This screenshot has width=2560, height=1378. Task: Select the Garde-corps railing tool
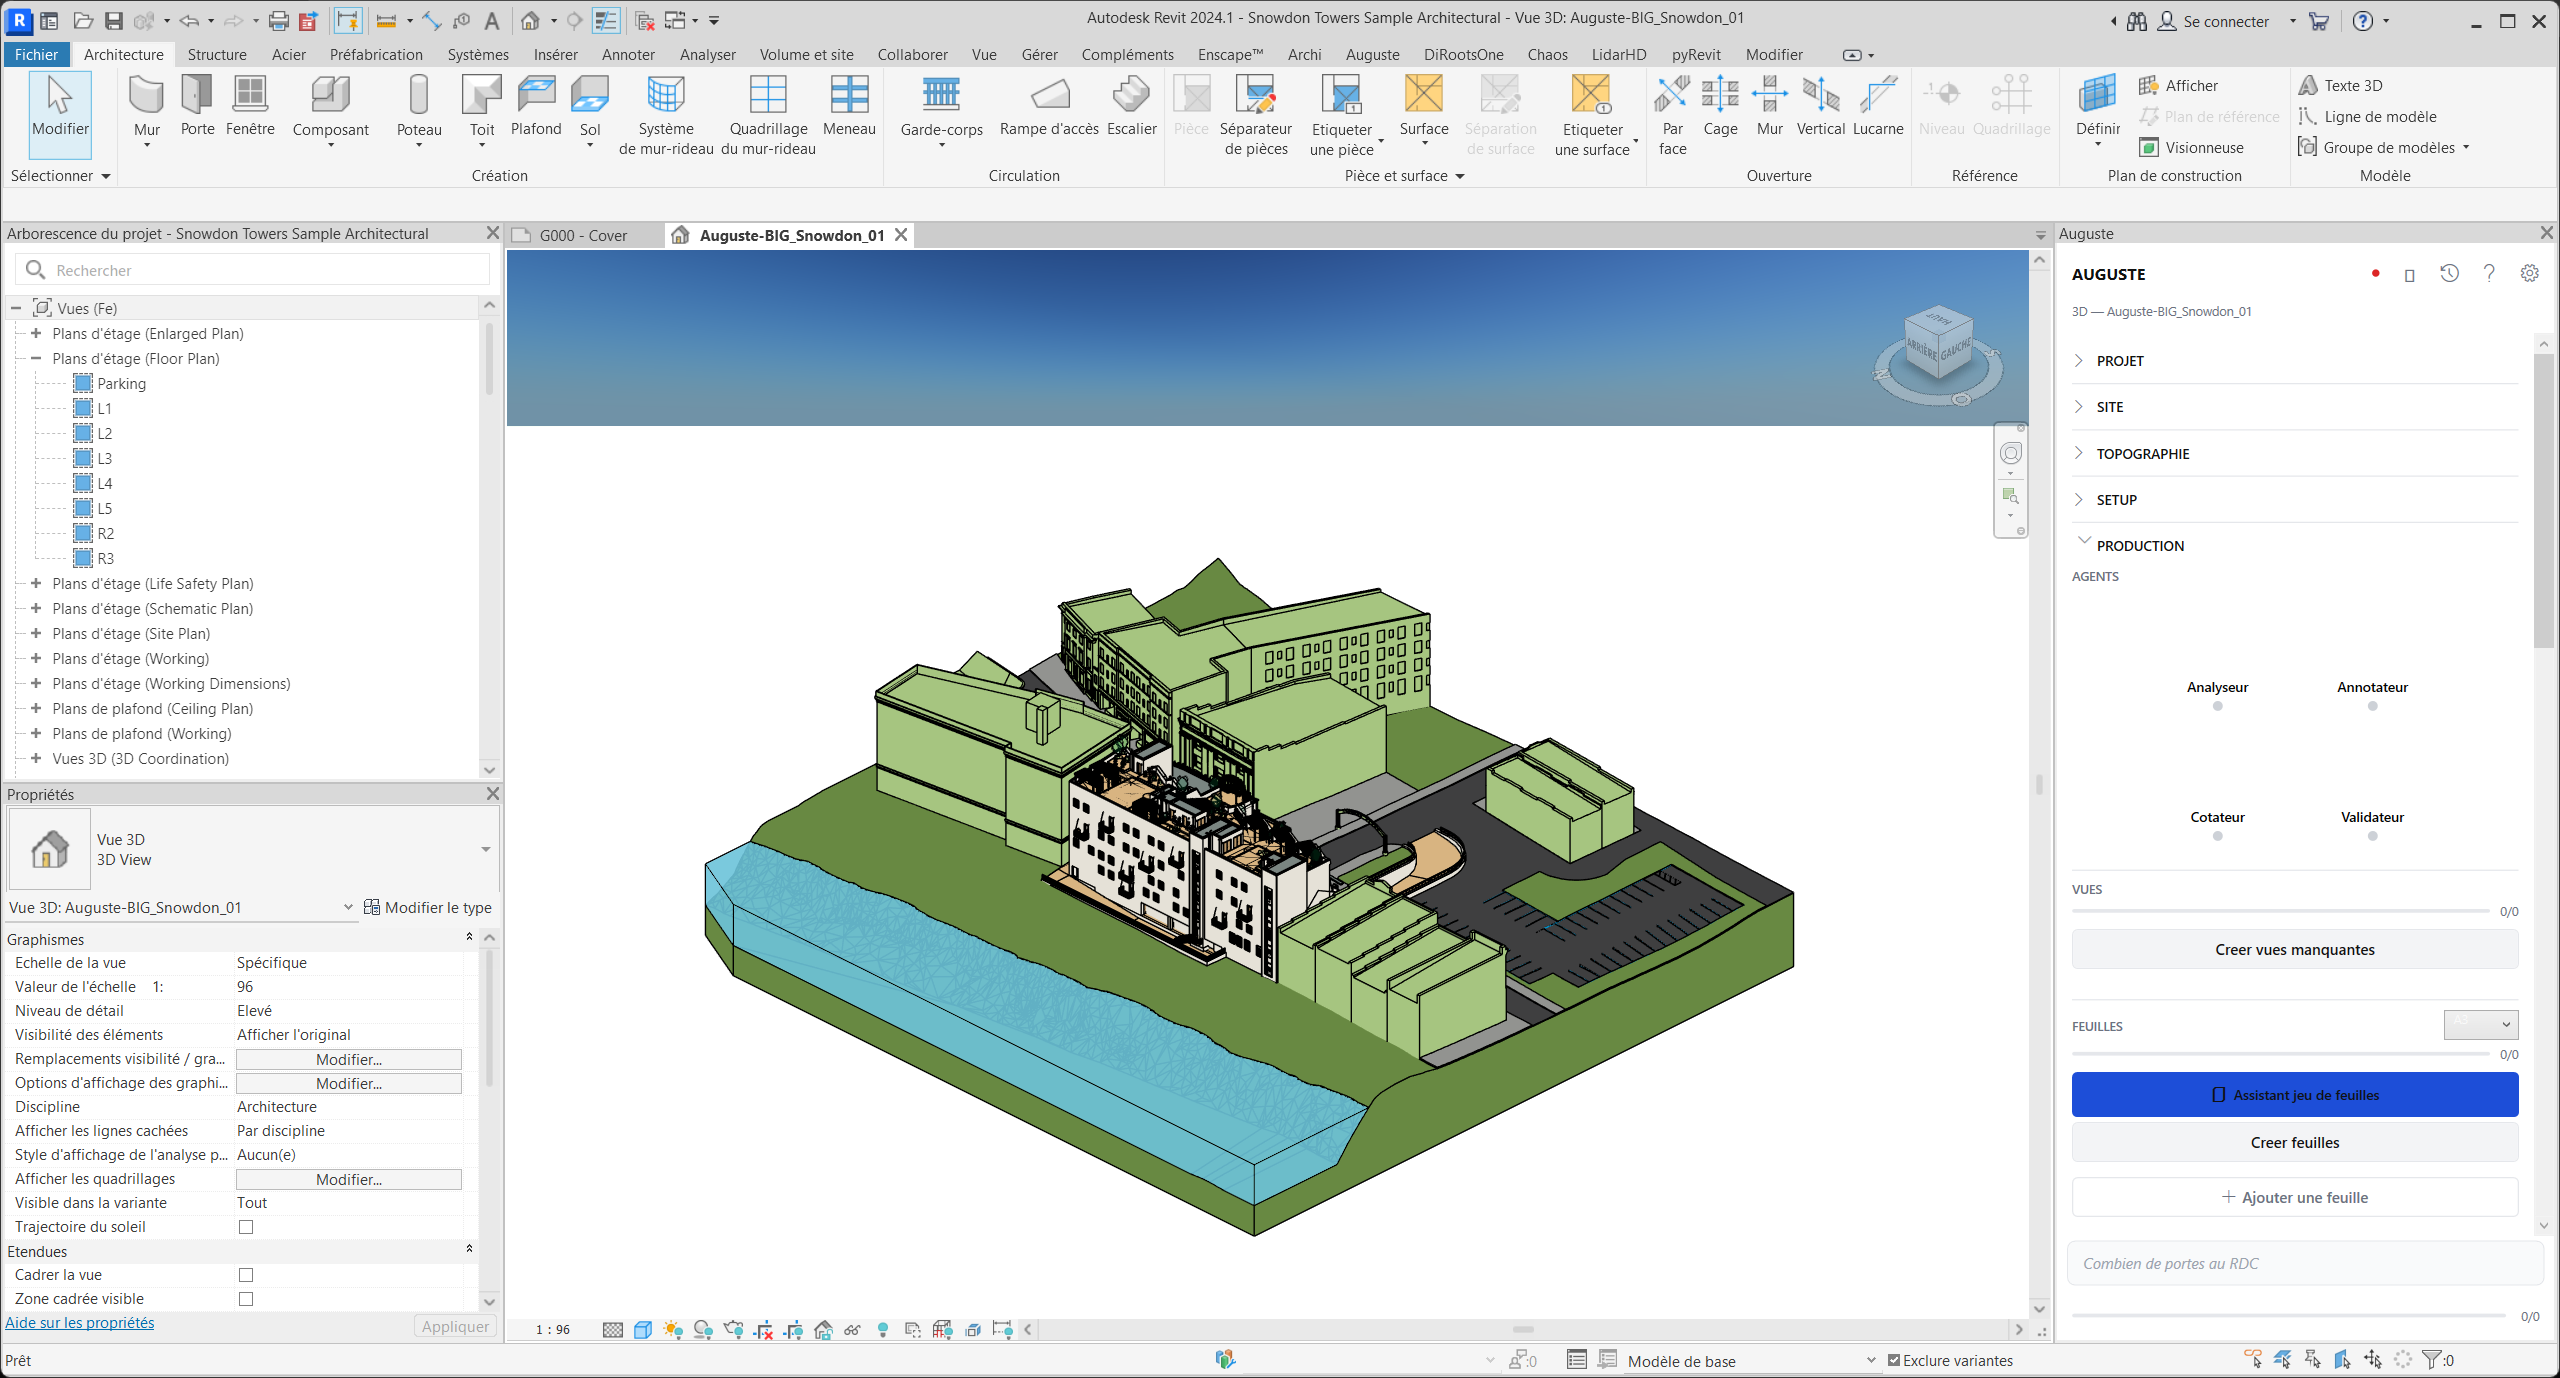coord(941,110)
